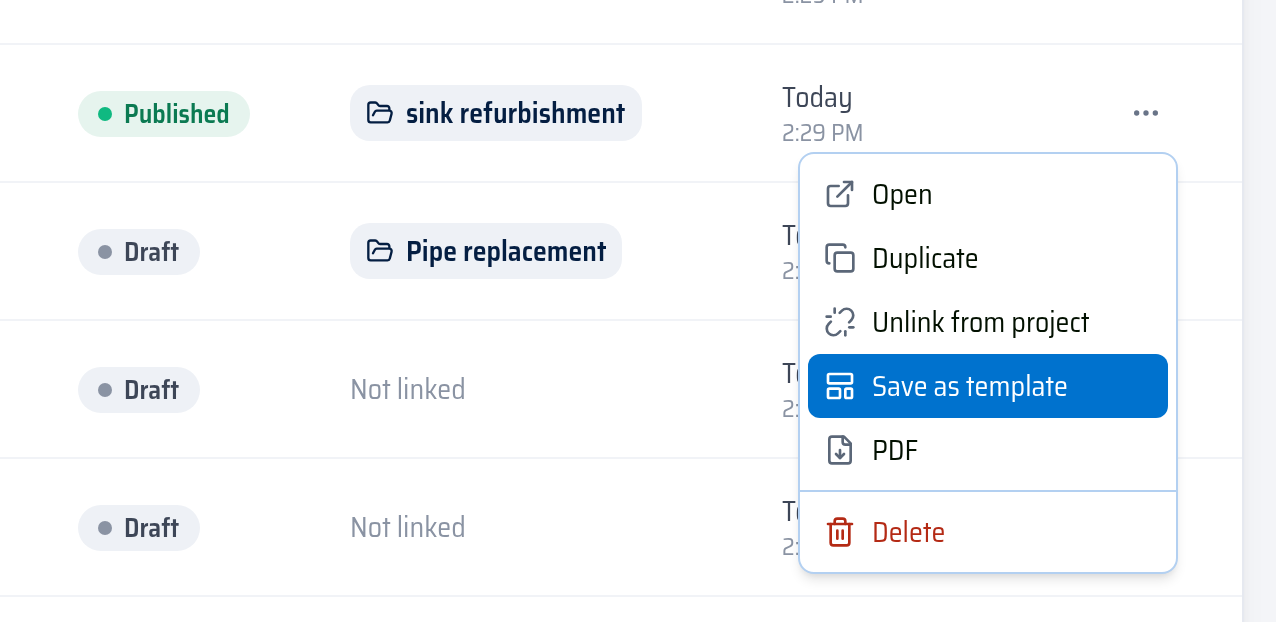Viewport: 1276px width, 622px height.
Task: Click the first Not linked label
Action: point(408,389)
